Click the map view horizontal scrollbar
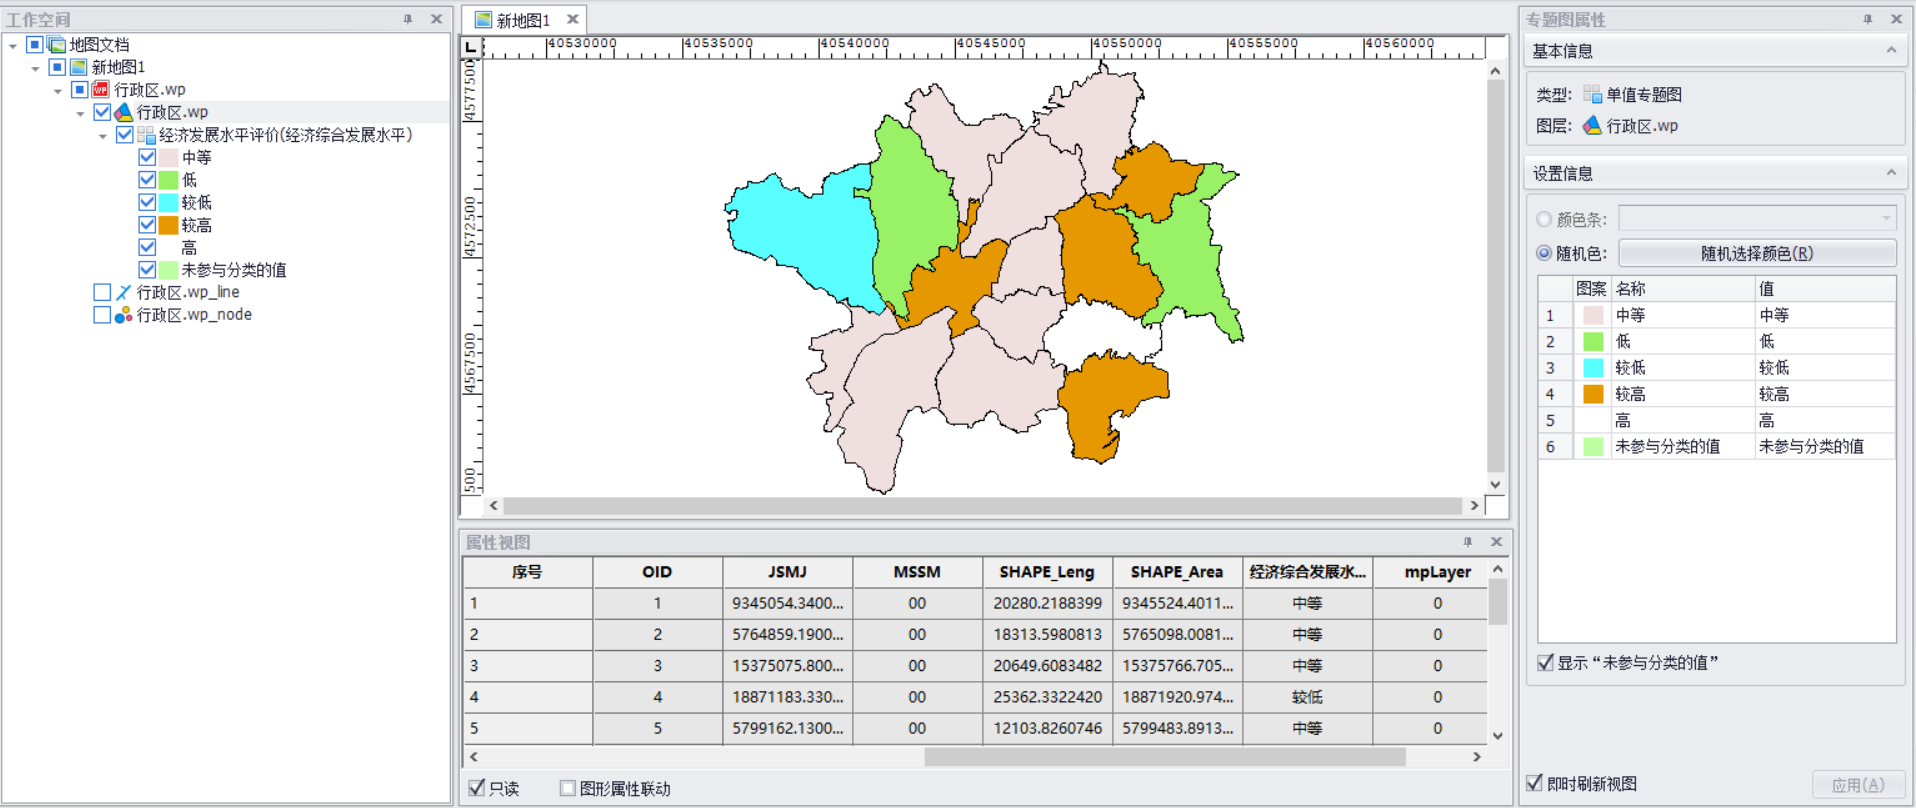This screenshot has height=808, width=1916. 982,506
